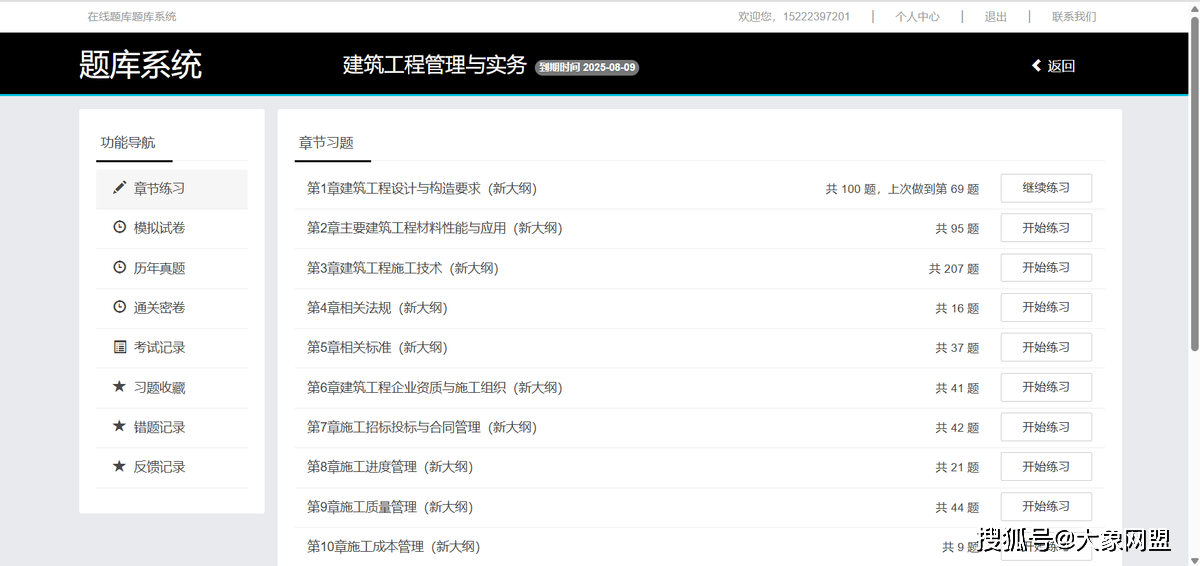Click the page's vertical scrollbar

(x=1193, y=180)
